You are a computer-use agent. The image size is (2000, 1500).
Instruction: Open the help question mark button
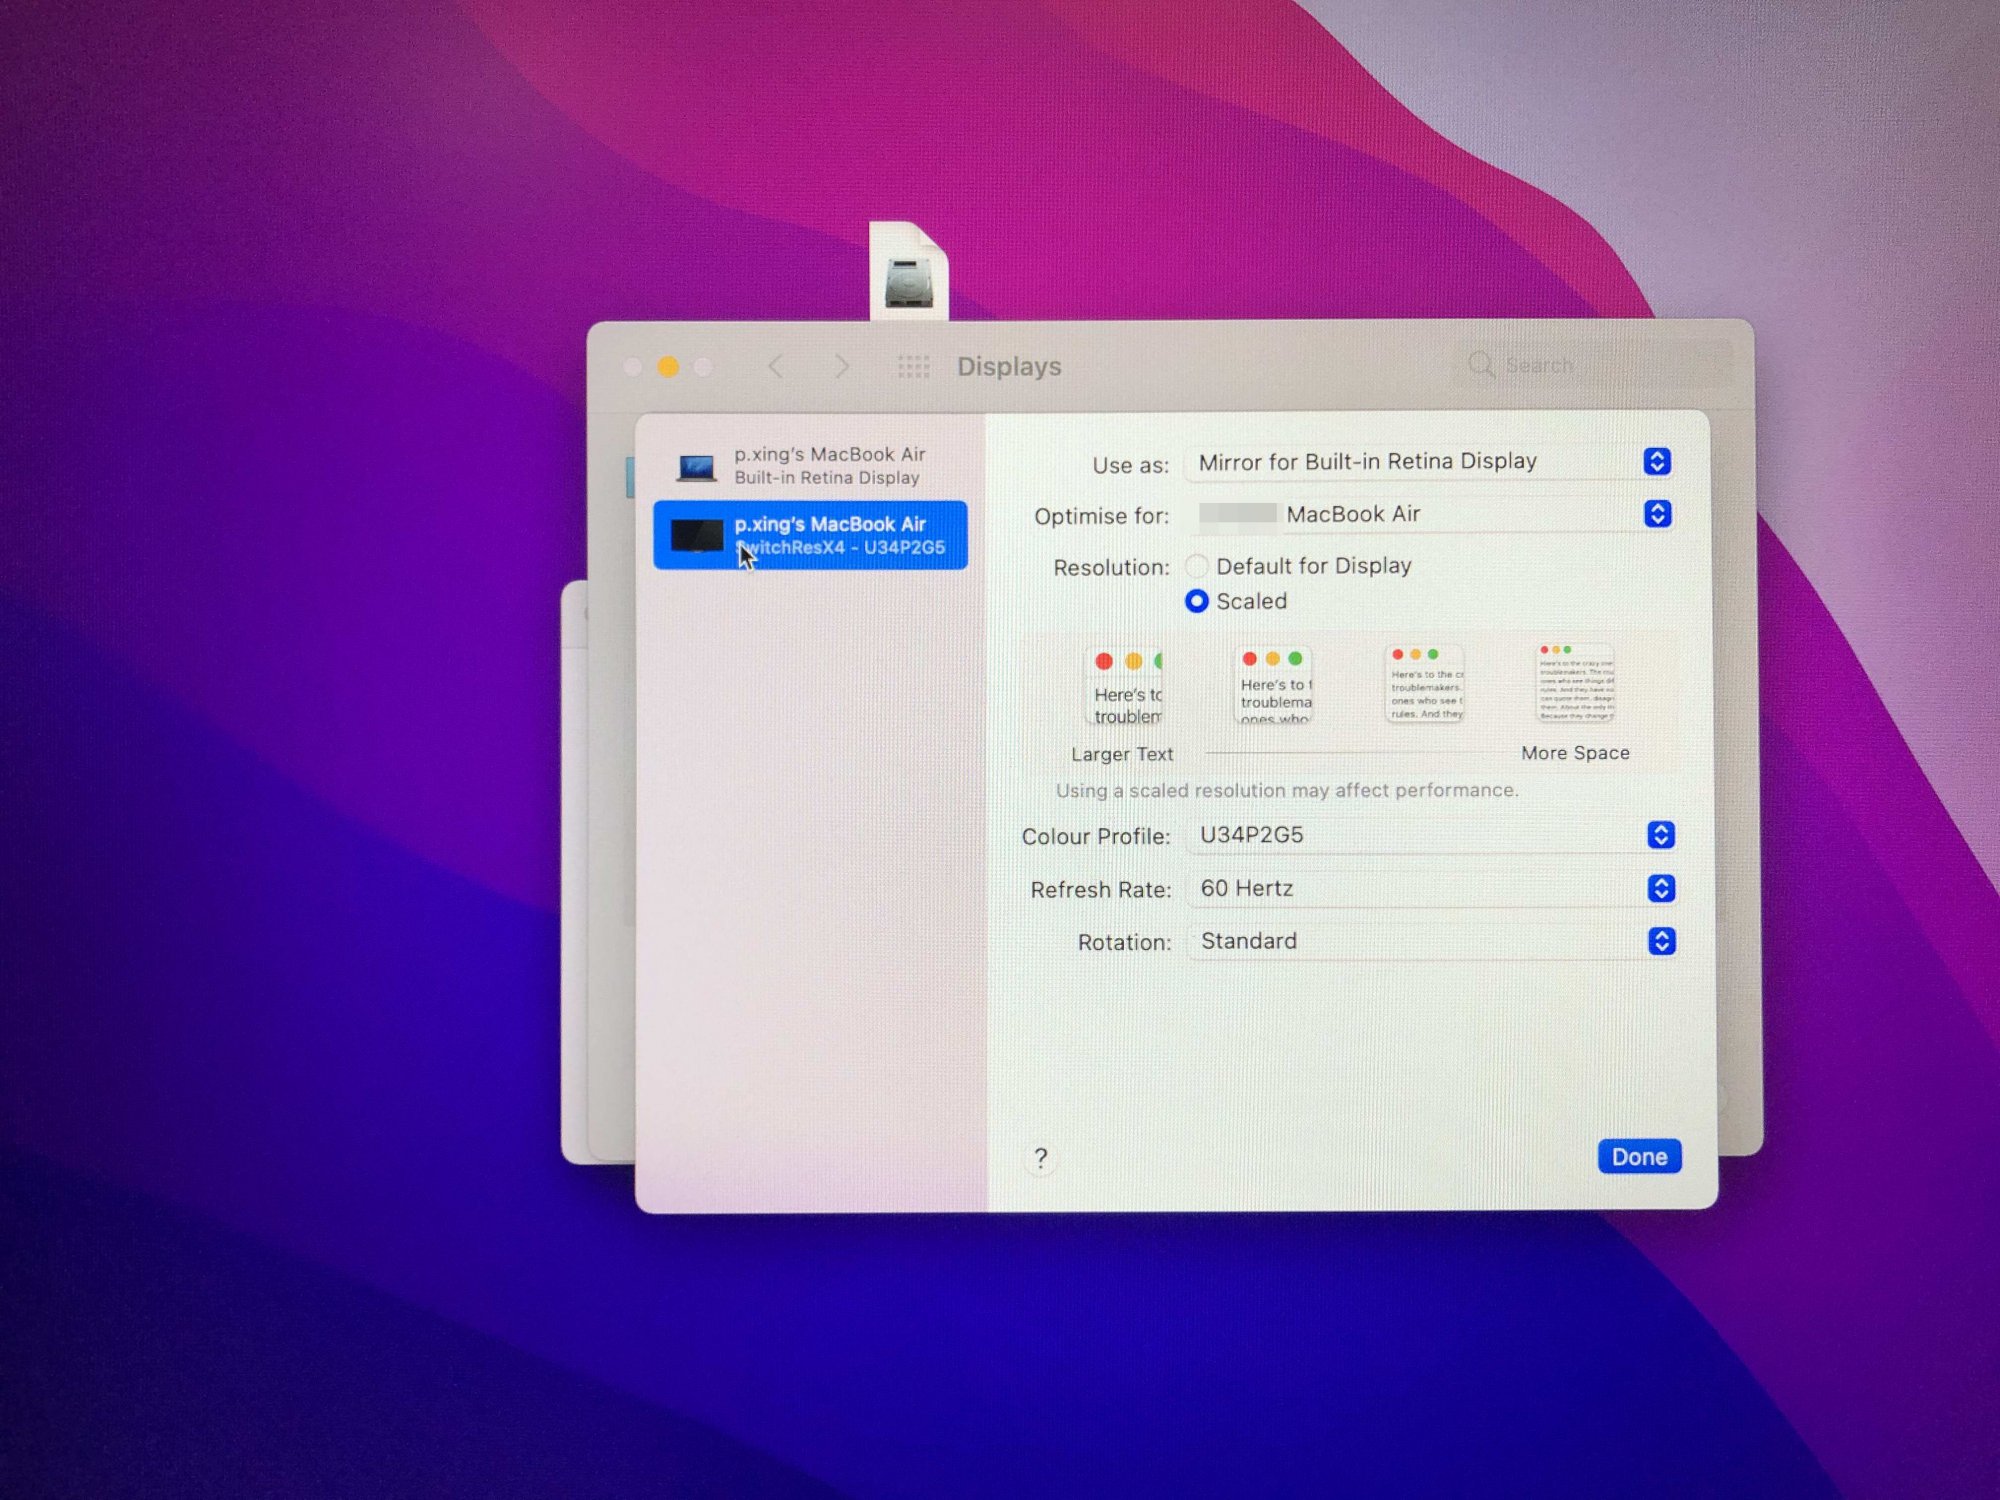click(x=1041, y=1158)
